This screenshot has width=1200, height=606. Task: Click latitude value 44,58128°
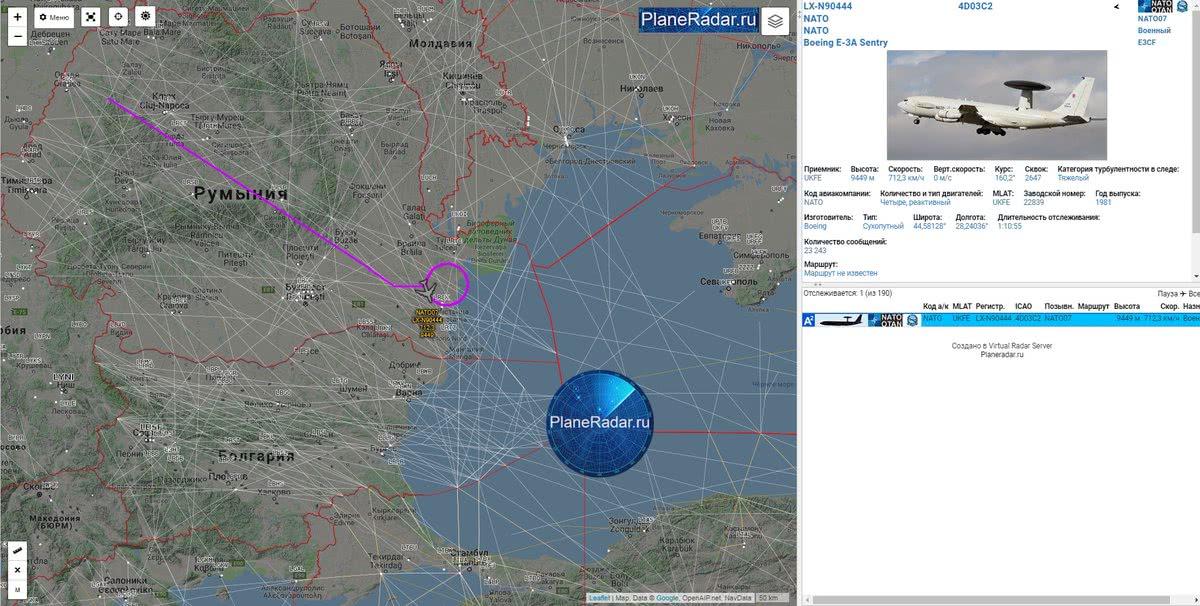[x=930, y=226]
